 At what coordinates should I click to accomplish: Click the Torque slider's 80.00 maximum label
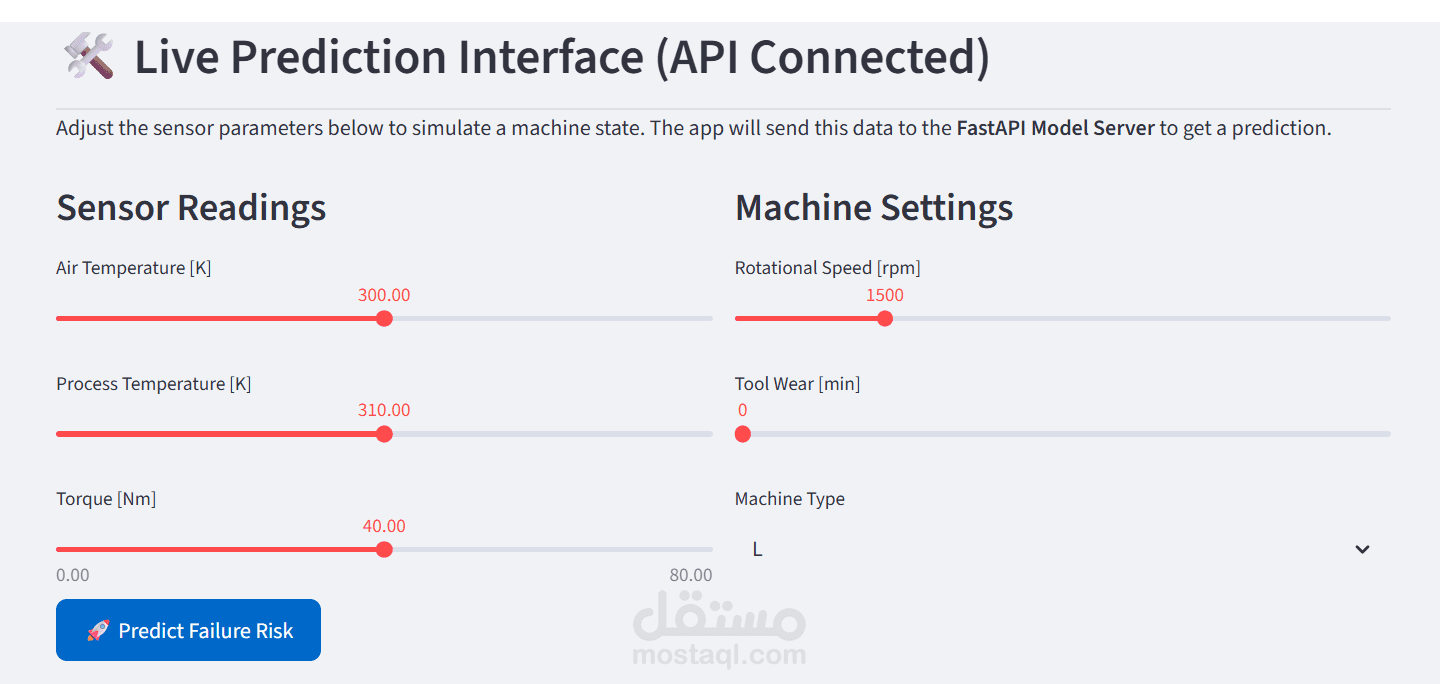(690, 575)
